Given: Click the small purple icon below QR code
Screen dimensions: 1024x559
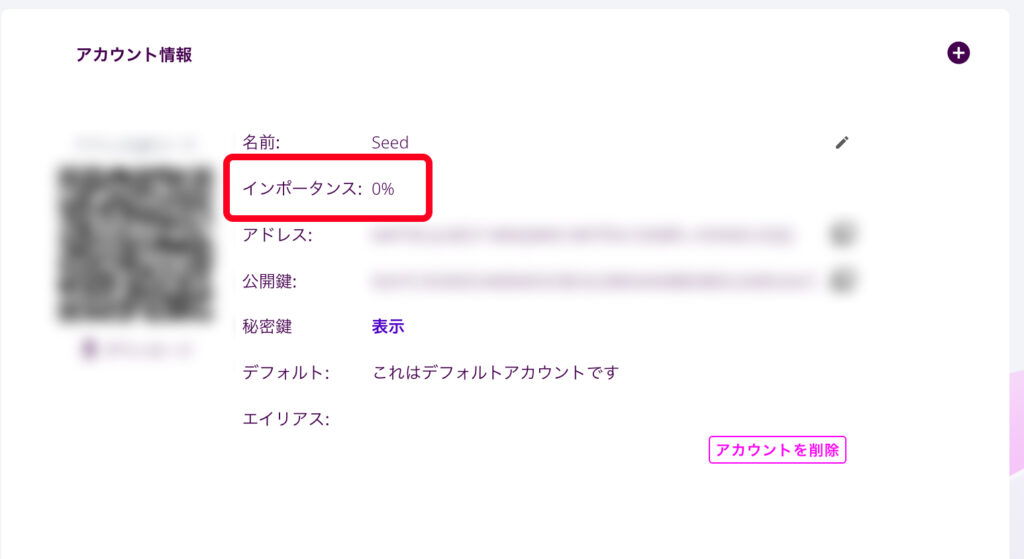Looking at the screenshot, I should click(x=89, y=349).
